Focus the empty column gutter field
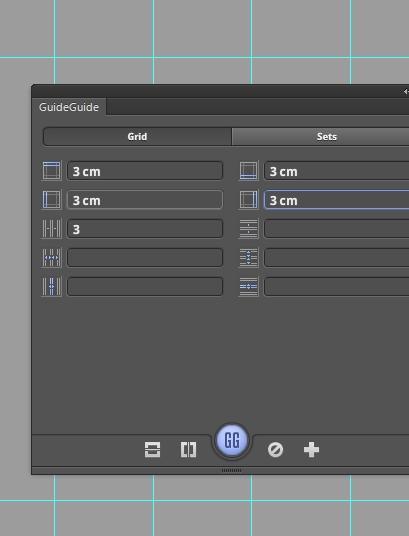This screenshot has height=536, width=409. point(145,286)
